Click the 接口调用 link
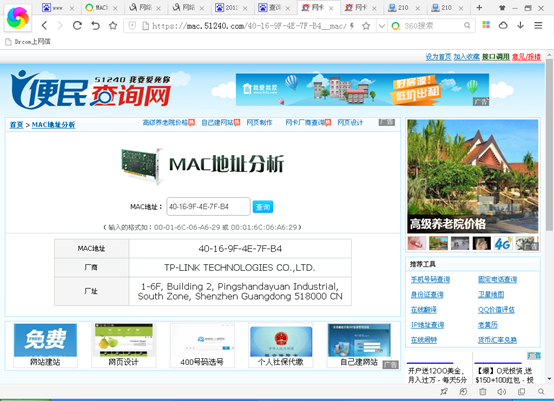 pyautogui.click(x=496, y=57)
